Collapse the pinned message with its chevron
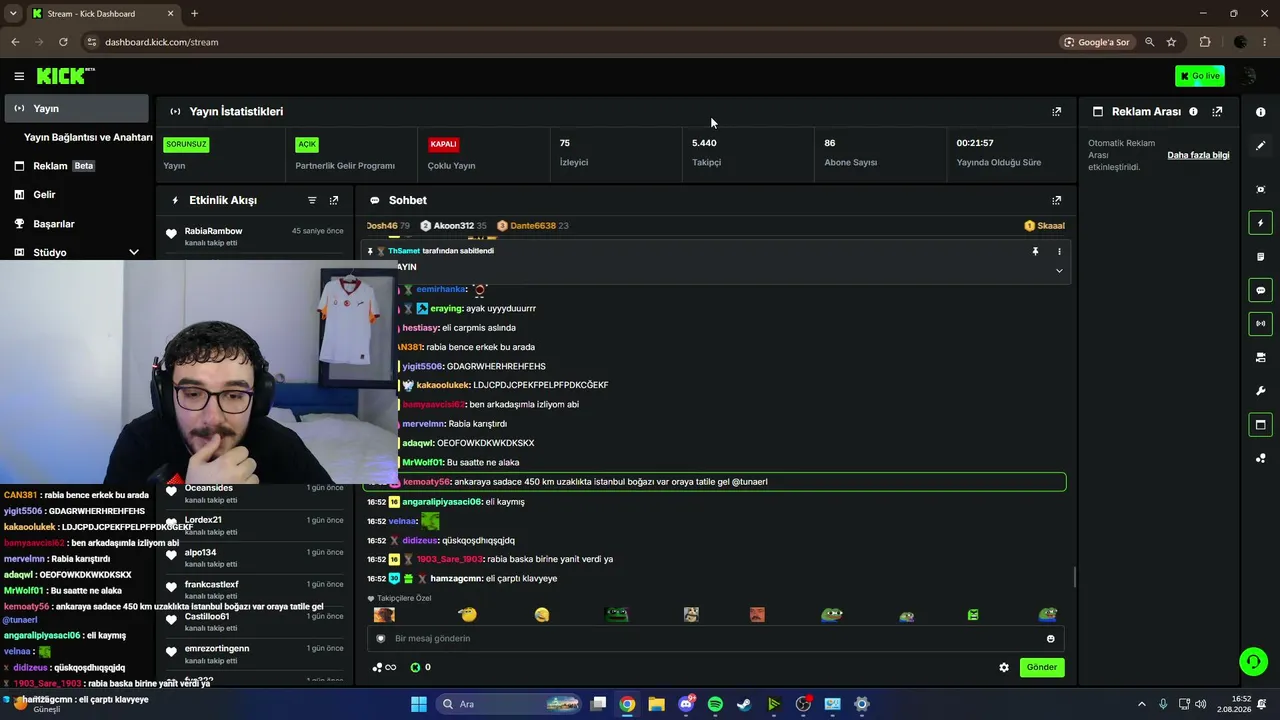 1059,271
